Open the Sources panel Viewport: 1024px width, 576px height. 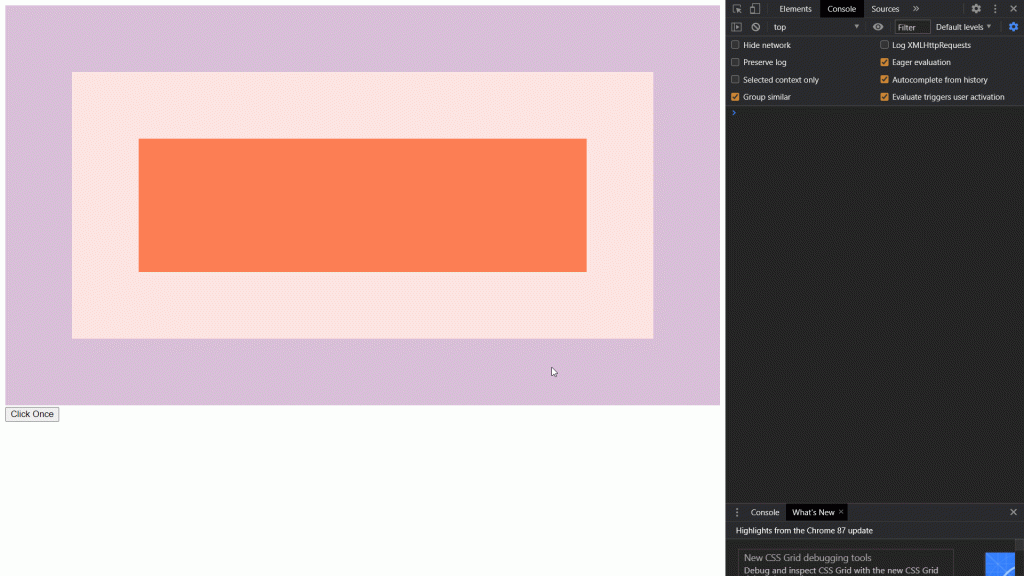(884, 9)
